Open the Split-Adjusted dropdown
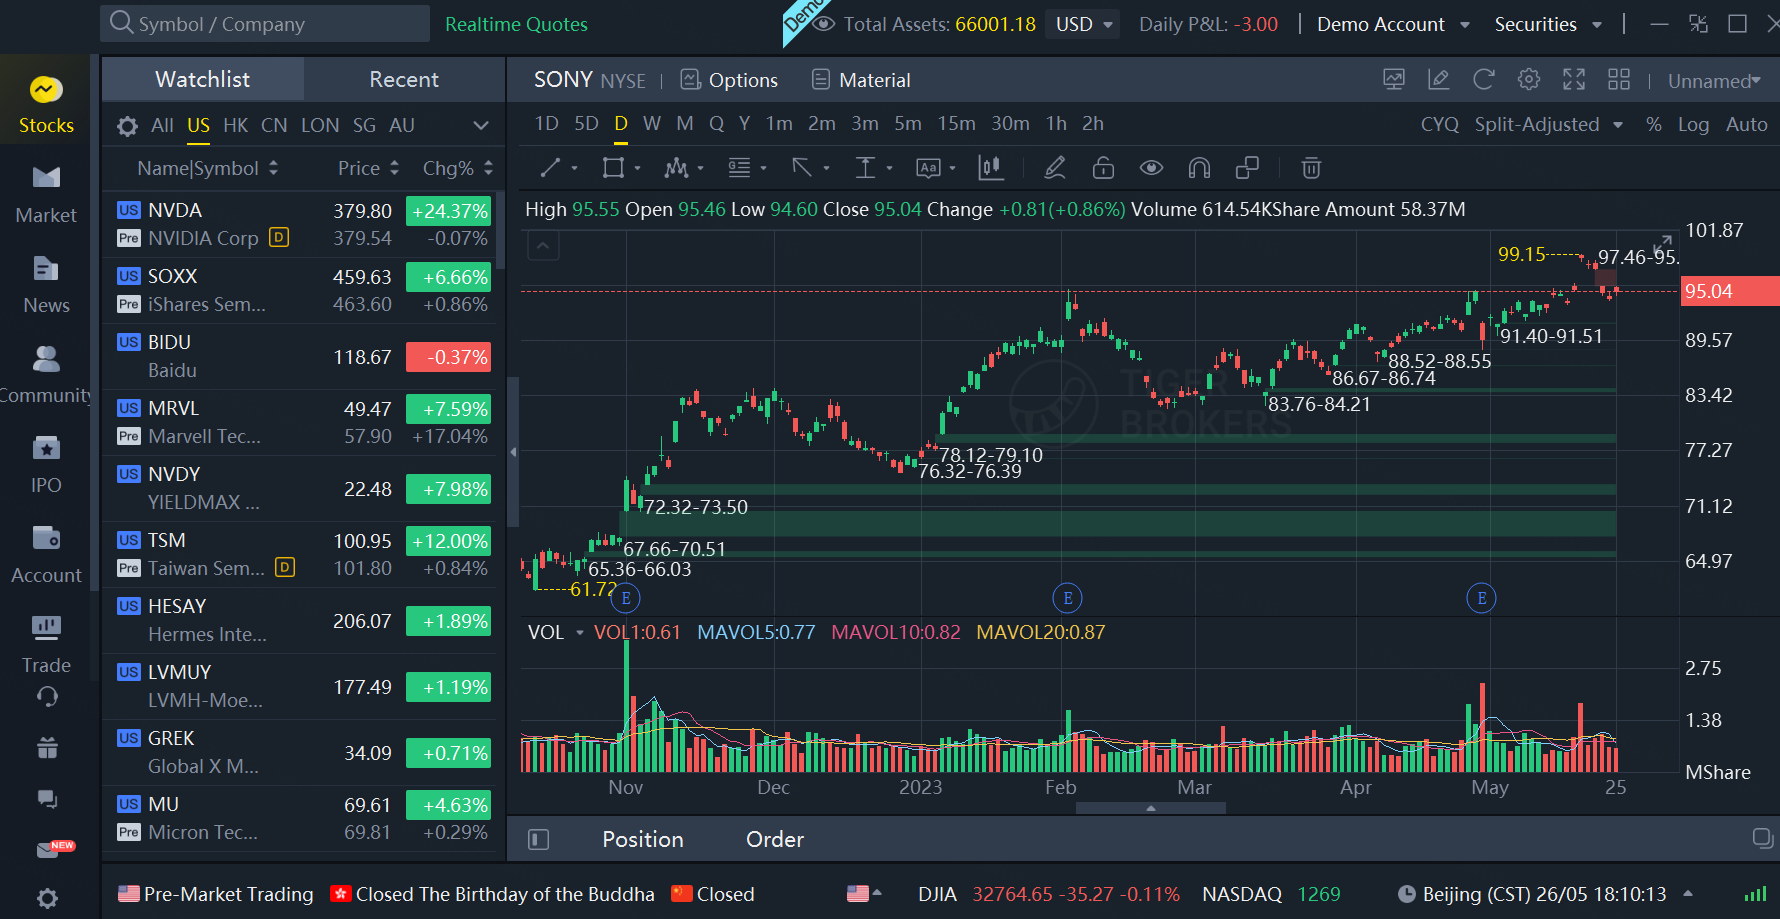The height and width of the screenshot is (919, 1780). tap(1548, 124)
